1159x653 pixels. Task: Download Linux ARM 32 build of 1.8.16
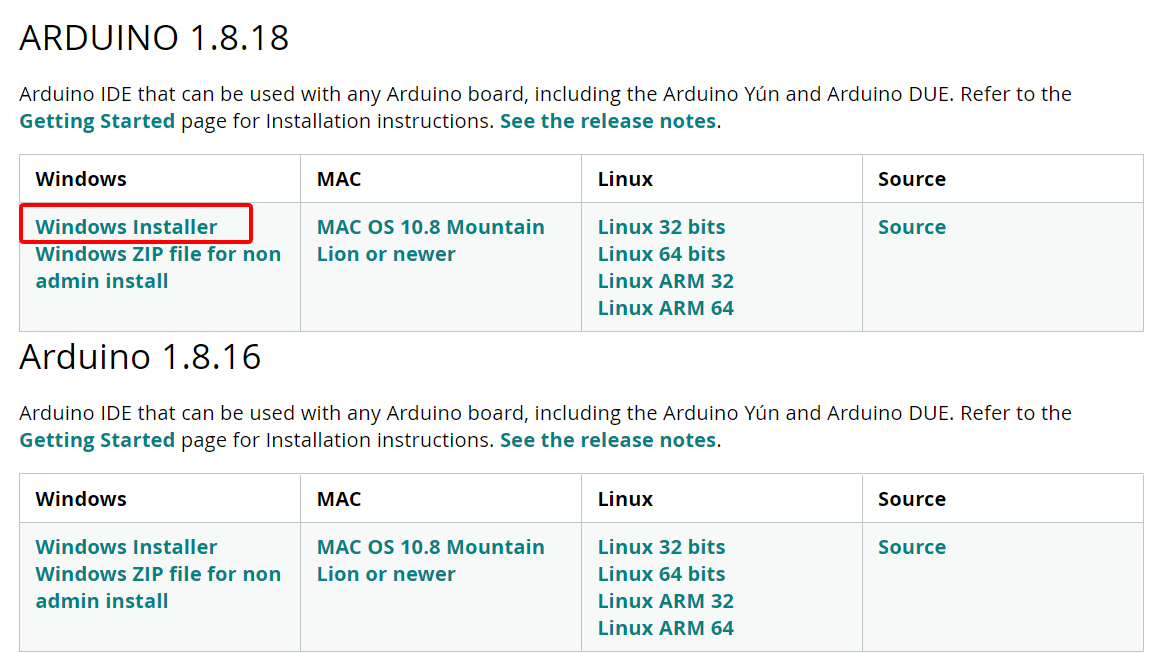coord(665,600)
